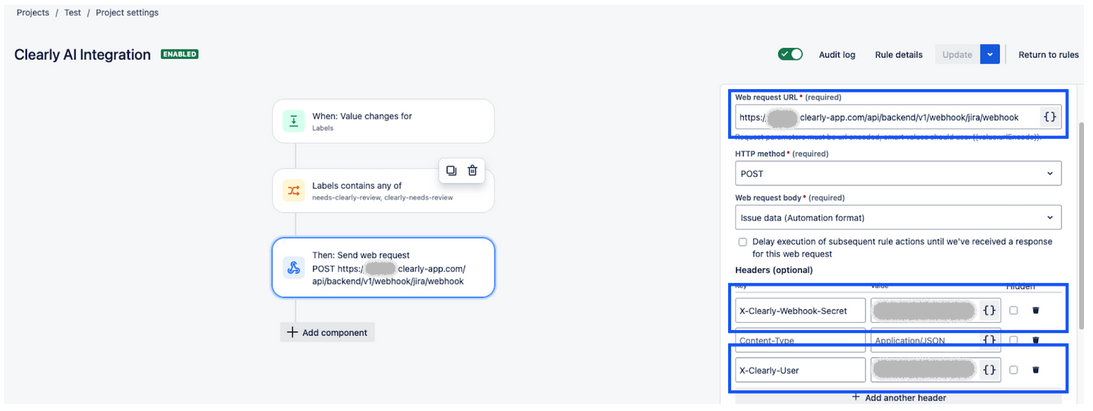The width and height of the screenshot is (1093, 411).
Task: Click the orange shuffle condition icon
Action: point(293,190)
